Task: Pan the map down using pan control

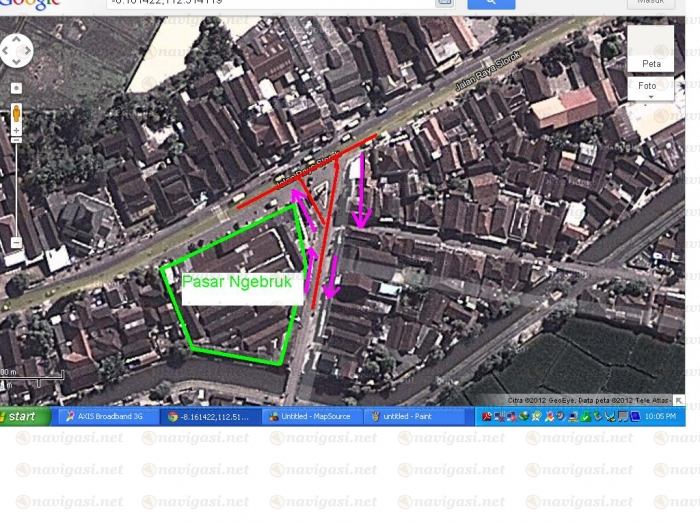Action: pos(17,61)
